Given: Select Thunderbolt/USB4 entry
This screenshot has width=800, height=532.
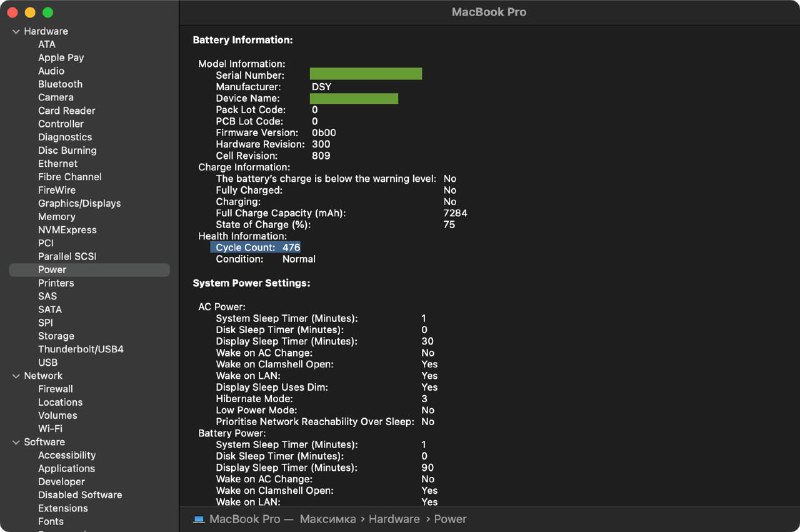Looking at the screenshot, I should click(81, 349).
